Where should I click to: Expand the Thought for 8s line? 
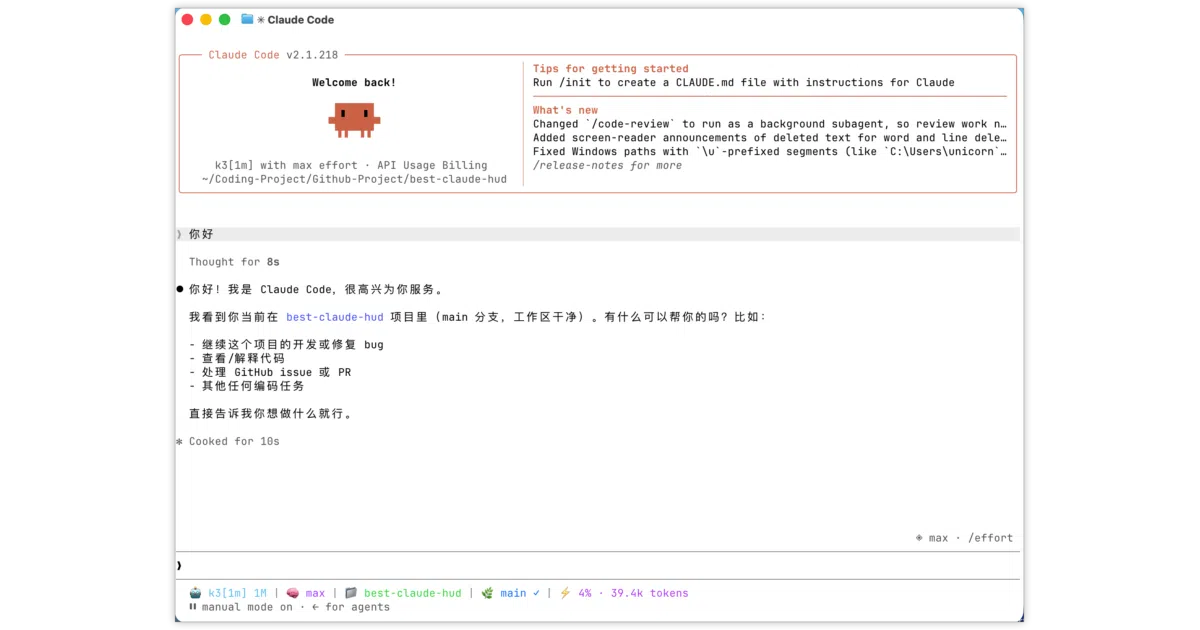pyautogui.click(x=234, y=262)
